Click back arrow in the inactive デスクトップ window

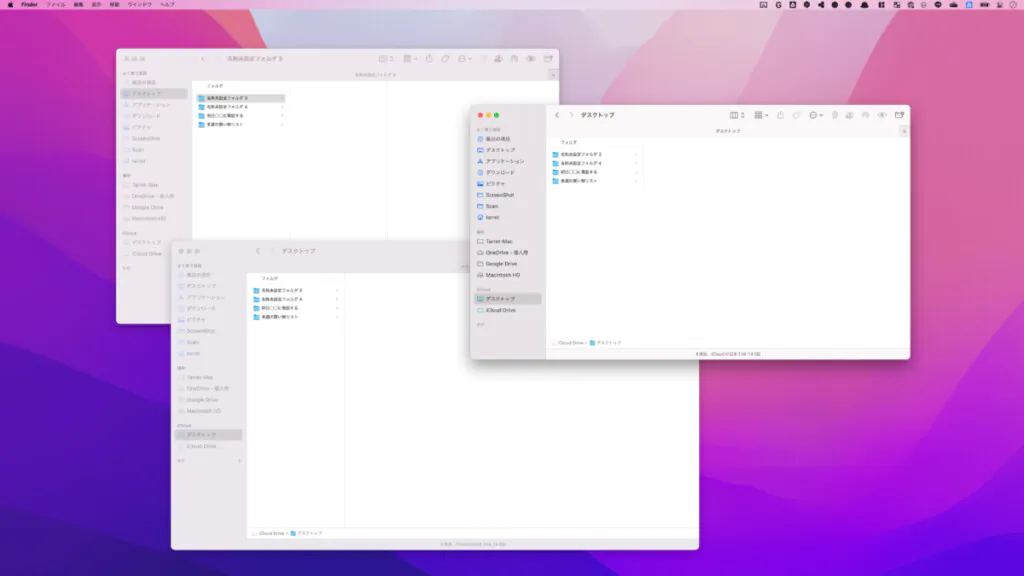[258, 251]
